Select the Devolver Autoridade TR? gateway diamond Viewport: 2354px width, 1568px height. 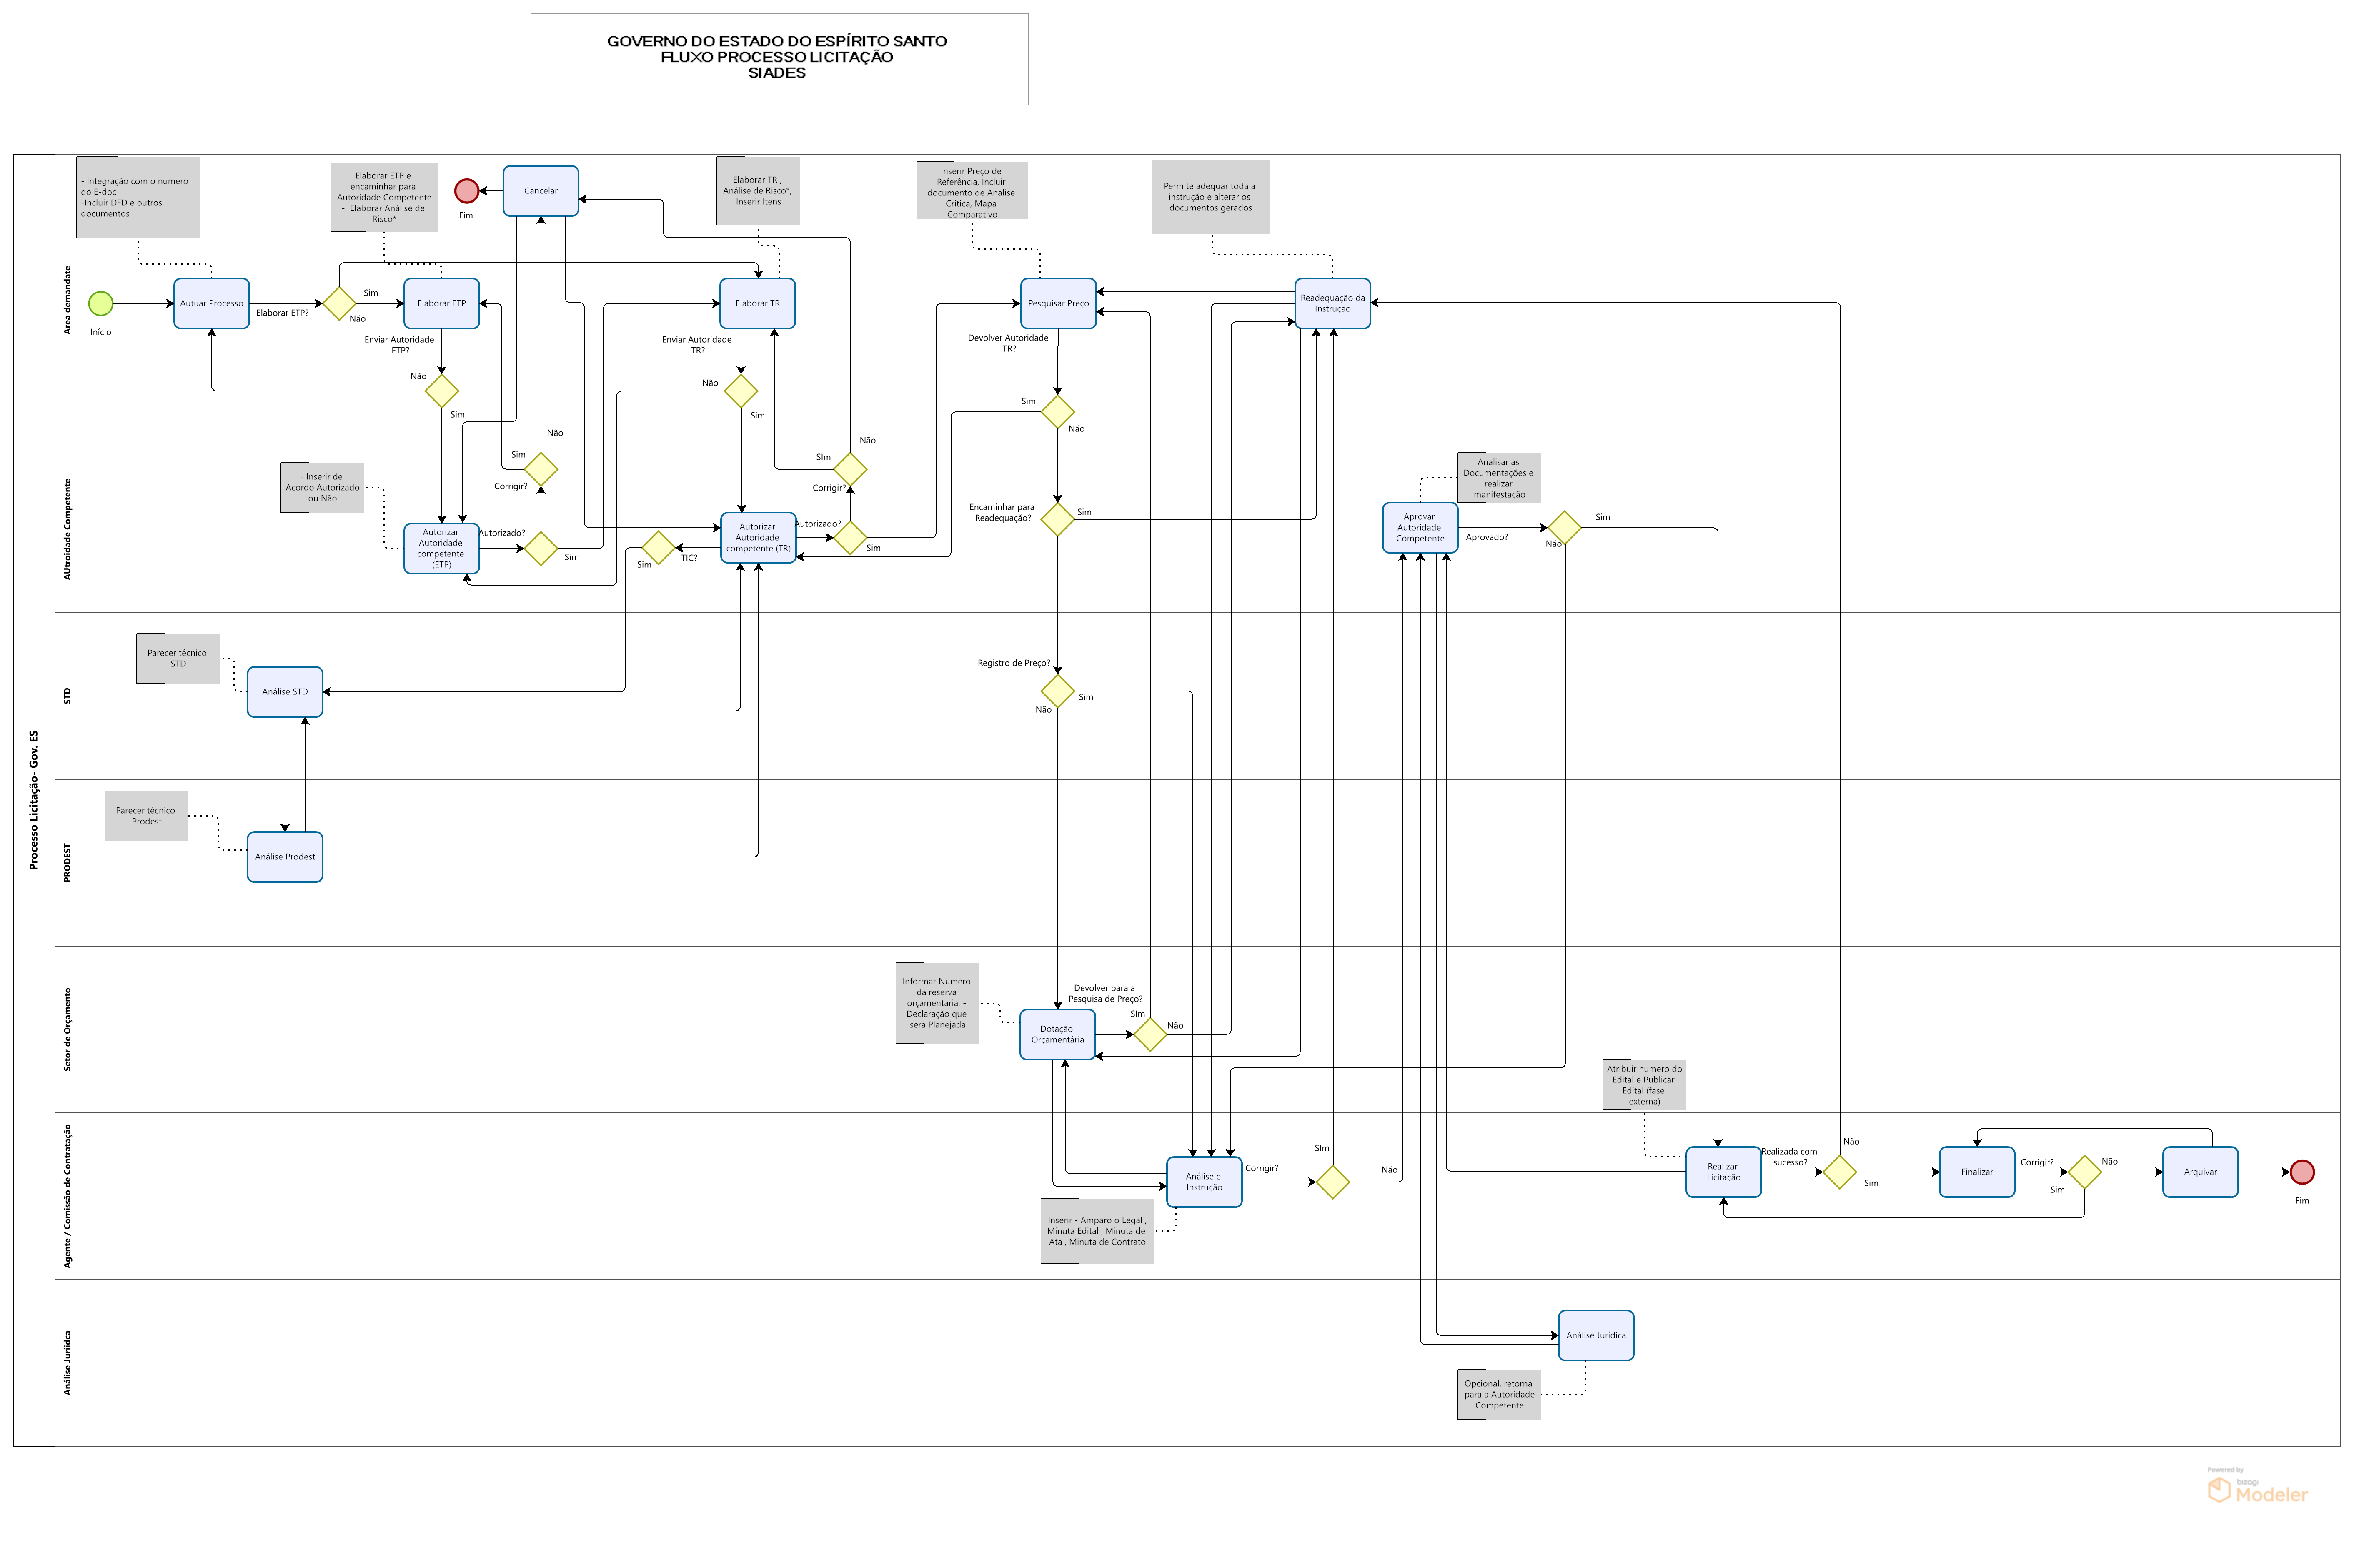click(1058, 412)
